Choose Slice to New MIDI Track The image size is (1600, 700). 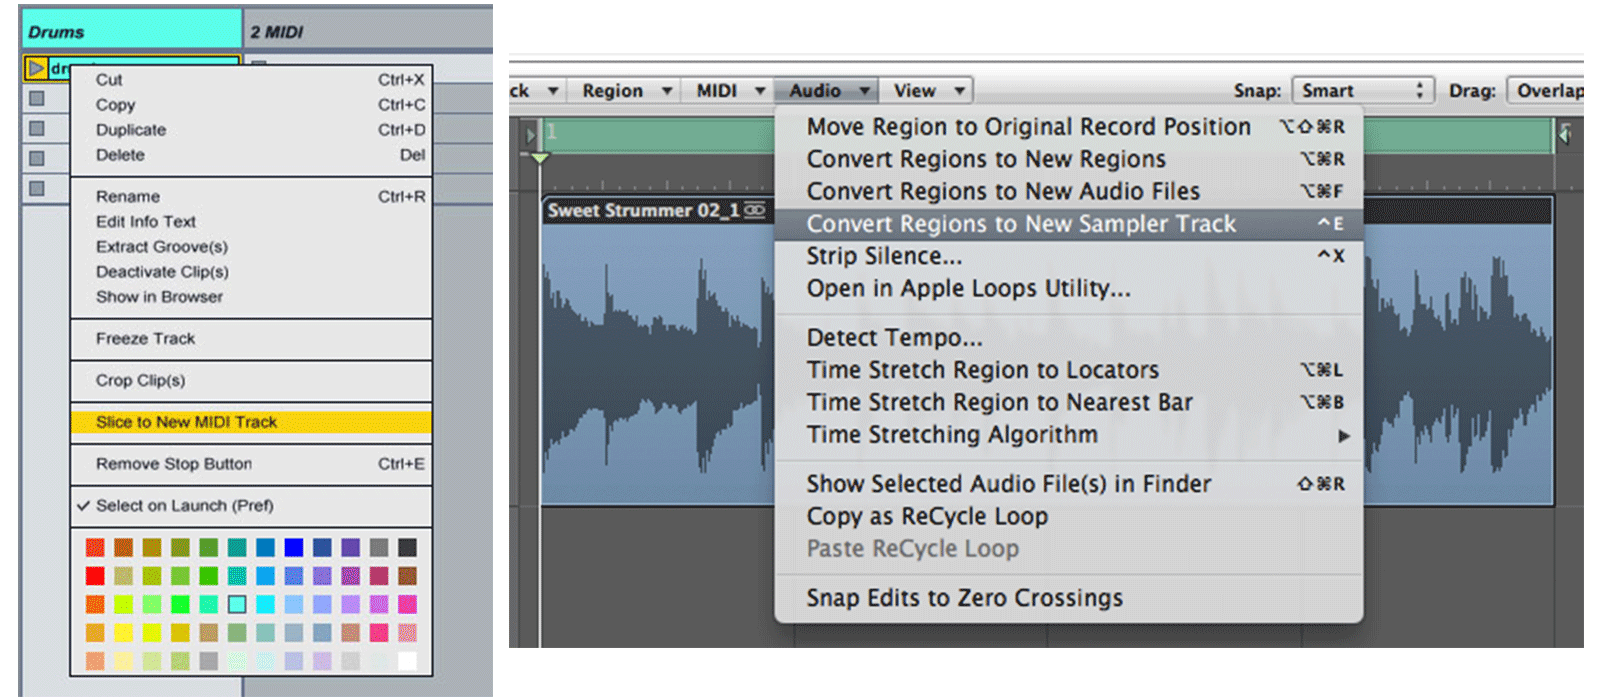pyautogui.click(x=186, y=422)
